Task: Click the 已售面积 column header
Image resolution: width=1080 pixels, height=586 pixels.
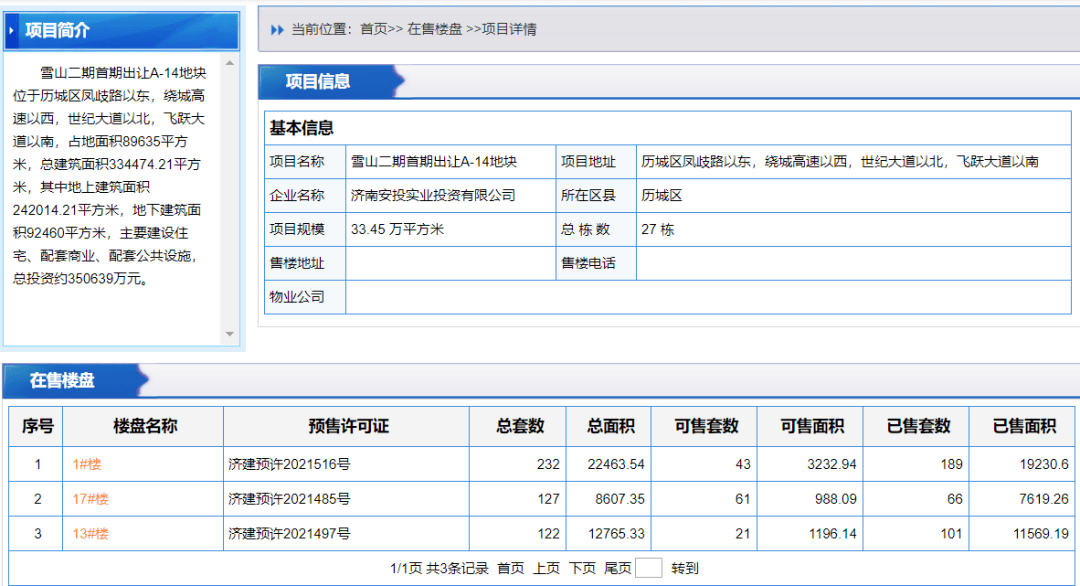Action: (1022, 426)
